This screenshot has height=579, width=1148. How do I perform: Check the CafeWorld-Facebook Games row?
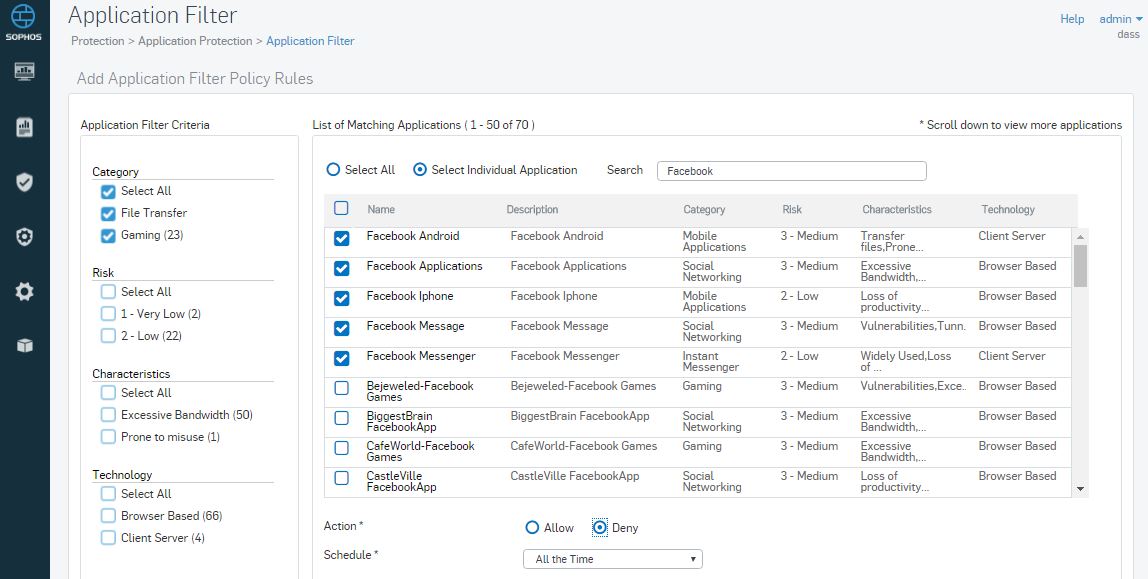pyautogui.click(x=341, y=448)
